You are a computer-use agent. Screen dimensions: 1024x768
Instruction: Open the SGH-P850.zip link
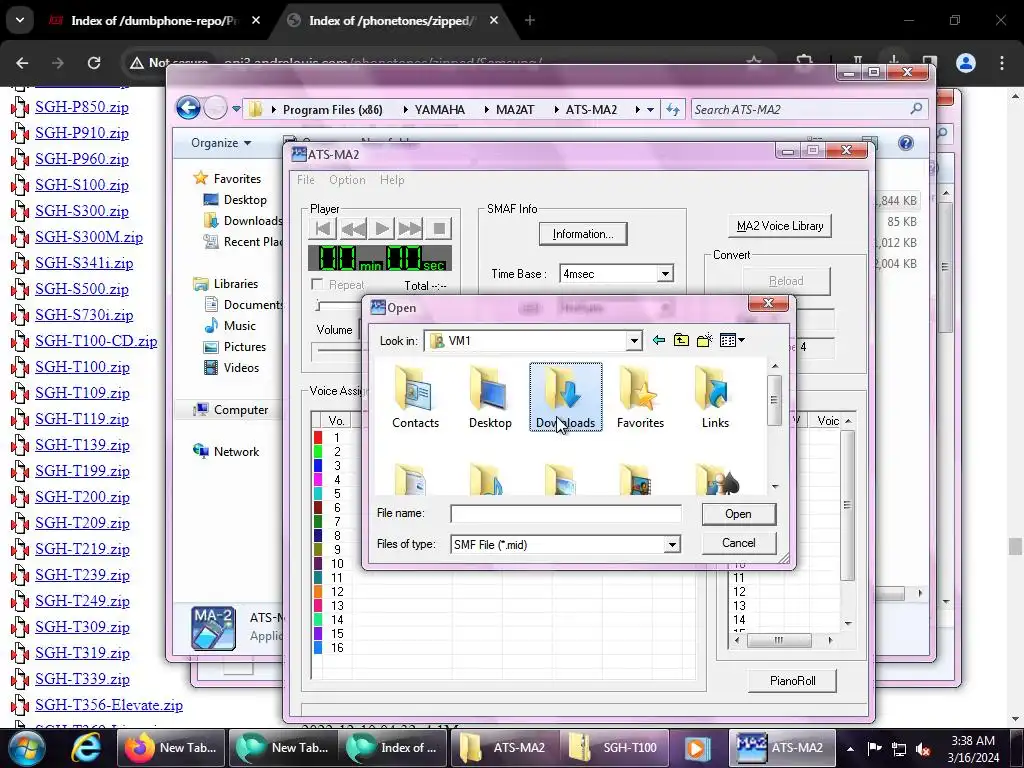[x=82, y=107]
